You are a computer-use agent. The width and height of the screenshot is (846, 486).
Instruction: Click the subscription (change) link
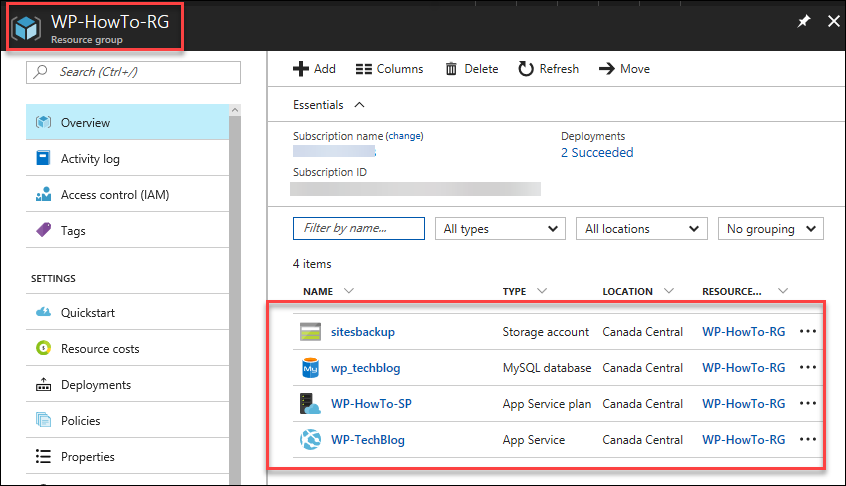(405, 136)
